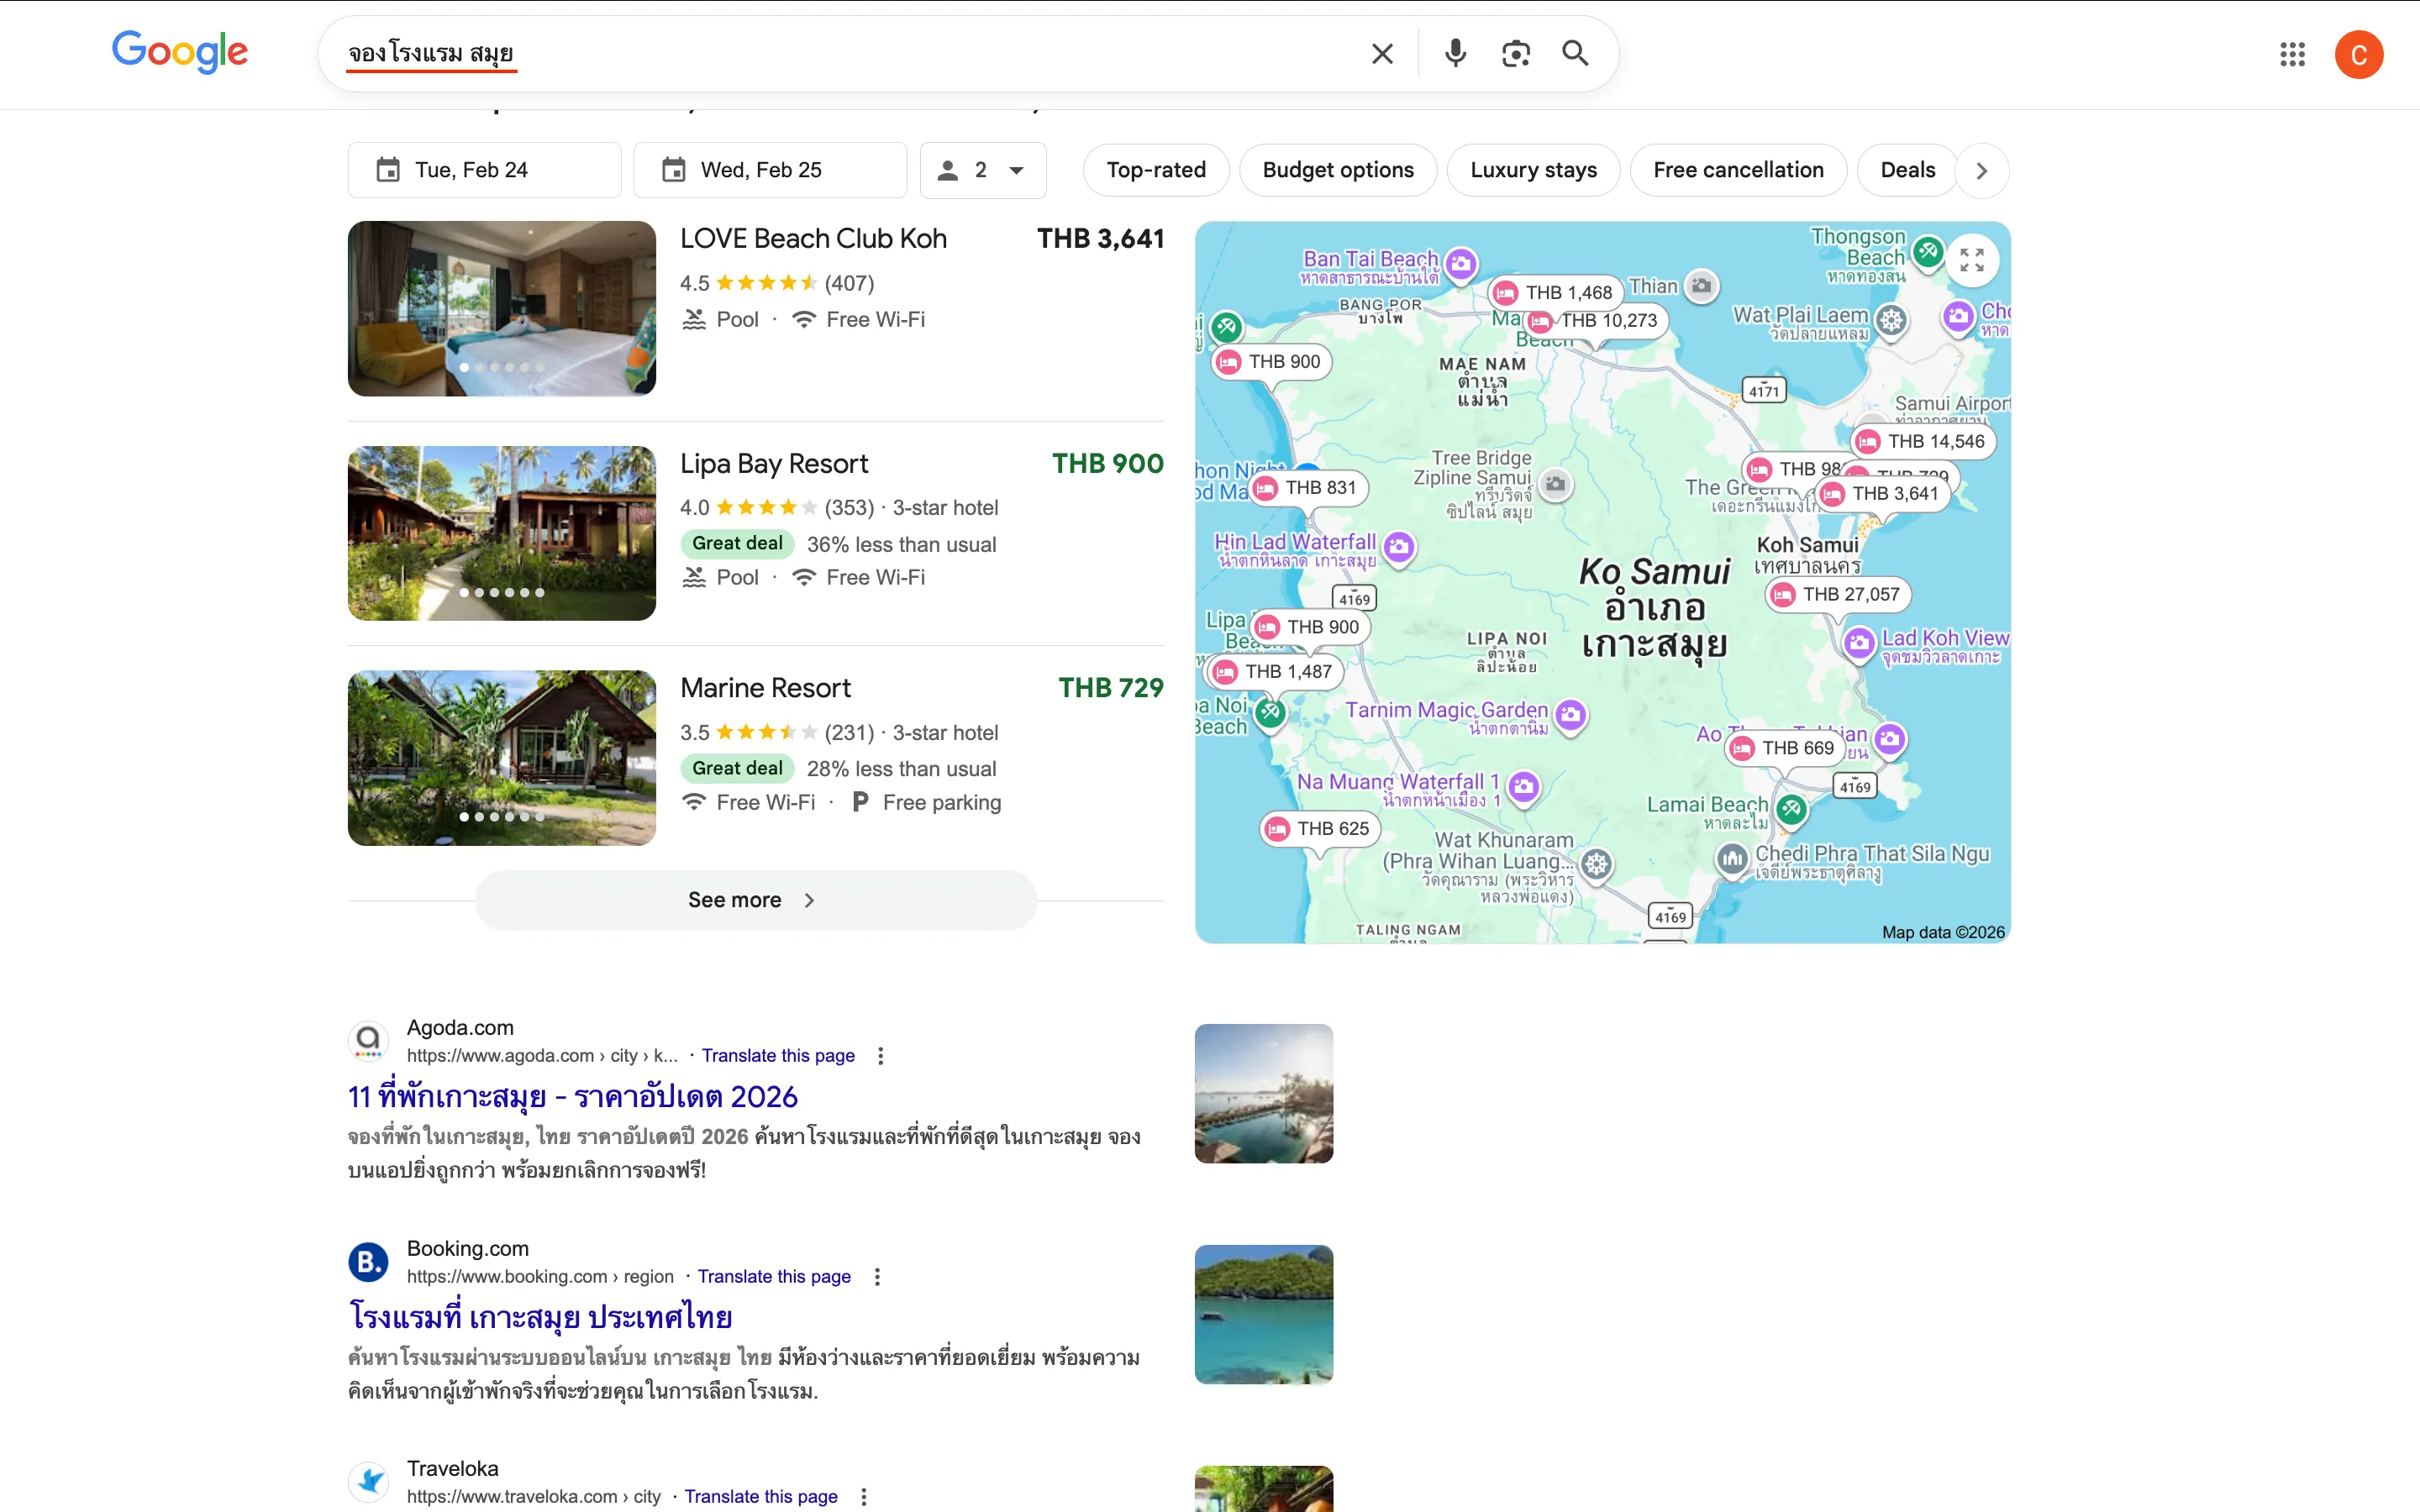
Task: Change the Tue, Feb 24 check-in date
Action: (483, 170)
